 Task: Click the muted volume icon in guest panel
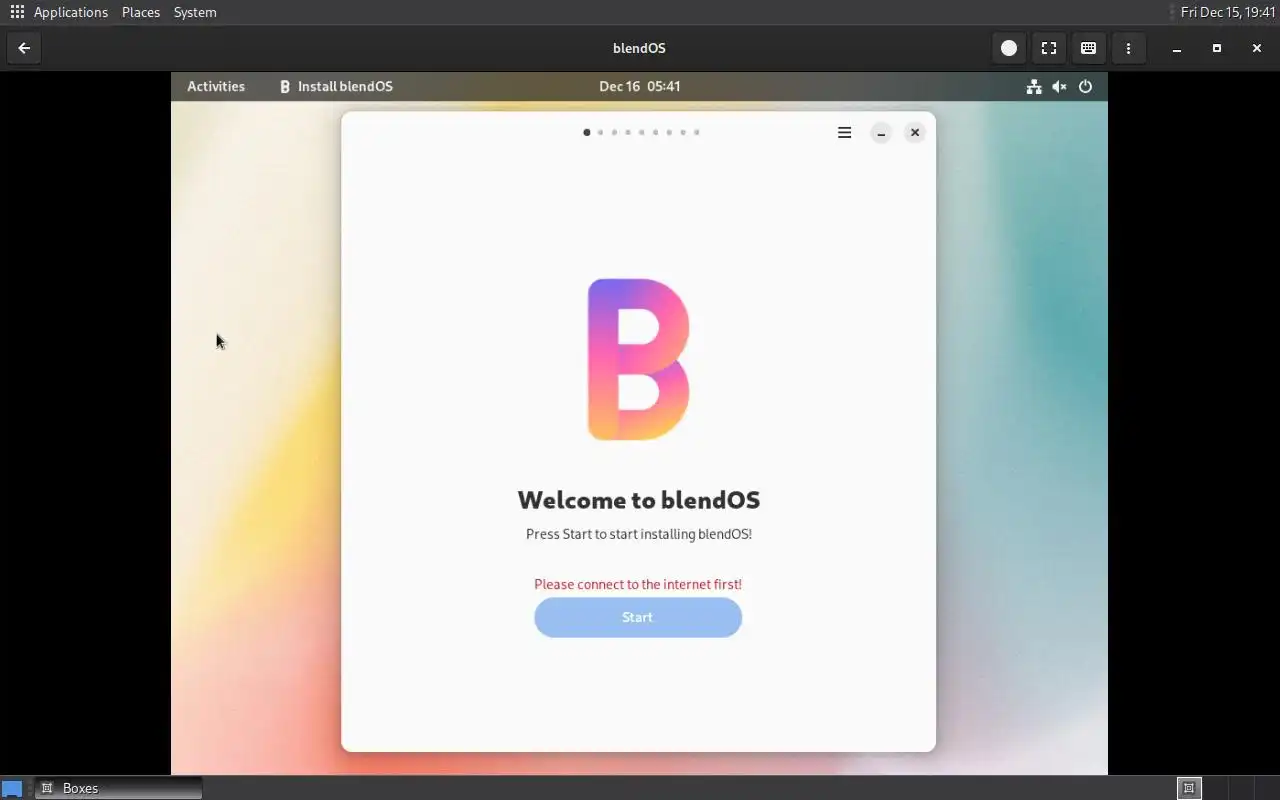pyautogui.click(x=1060, y=87)
